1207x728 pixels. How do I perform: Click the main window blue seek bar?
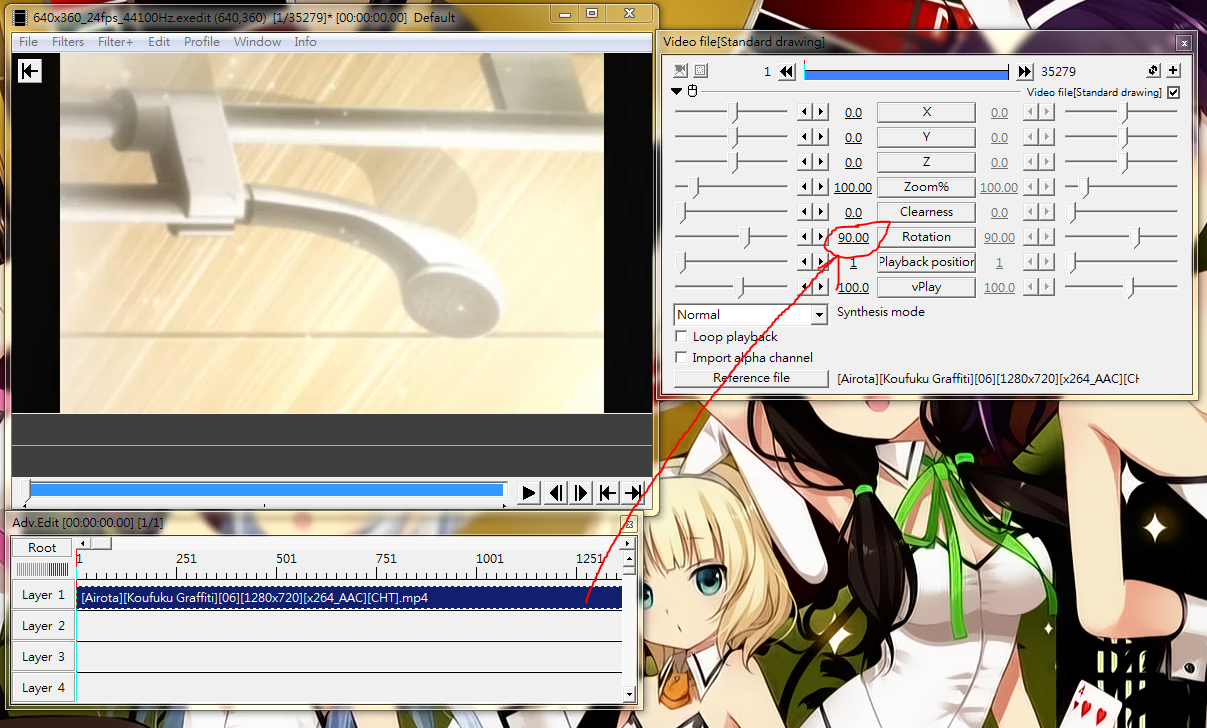coord(267,490)
